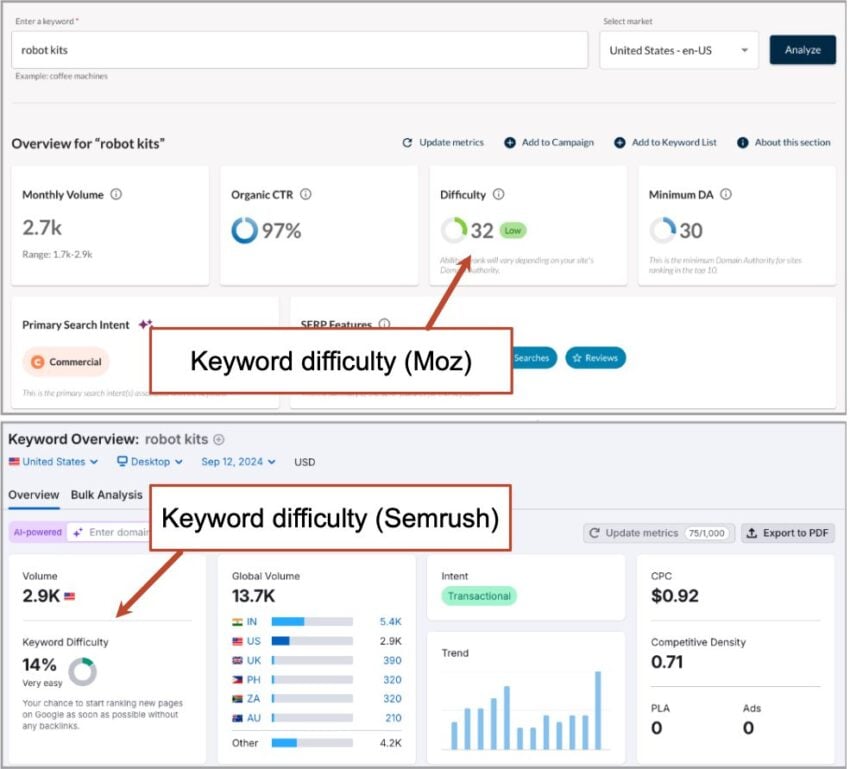Click the tallest bar in Trend chart
The image size is (850, 769).
(598, 710)
